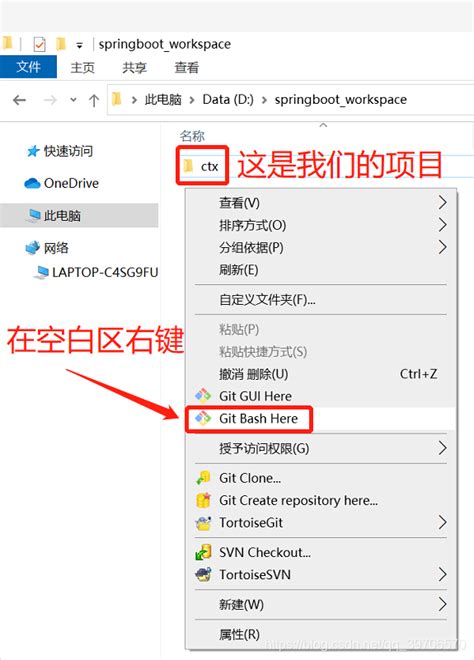Click the TortoiseGit icon
The width and height of the screenshot is (474, 660).
203,523
